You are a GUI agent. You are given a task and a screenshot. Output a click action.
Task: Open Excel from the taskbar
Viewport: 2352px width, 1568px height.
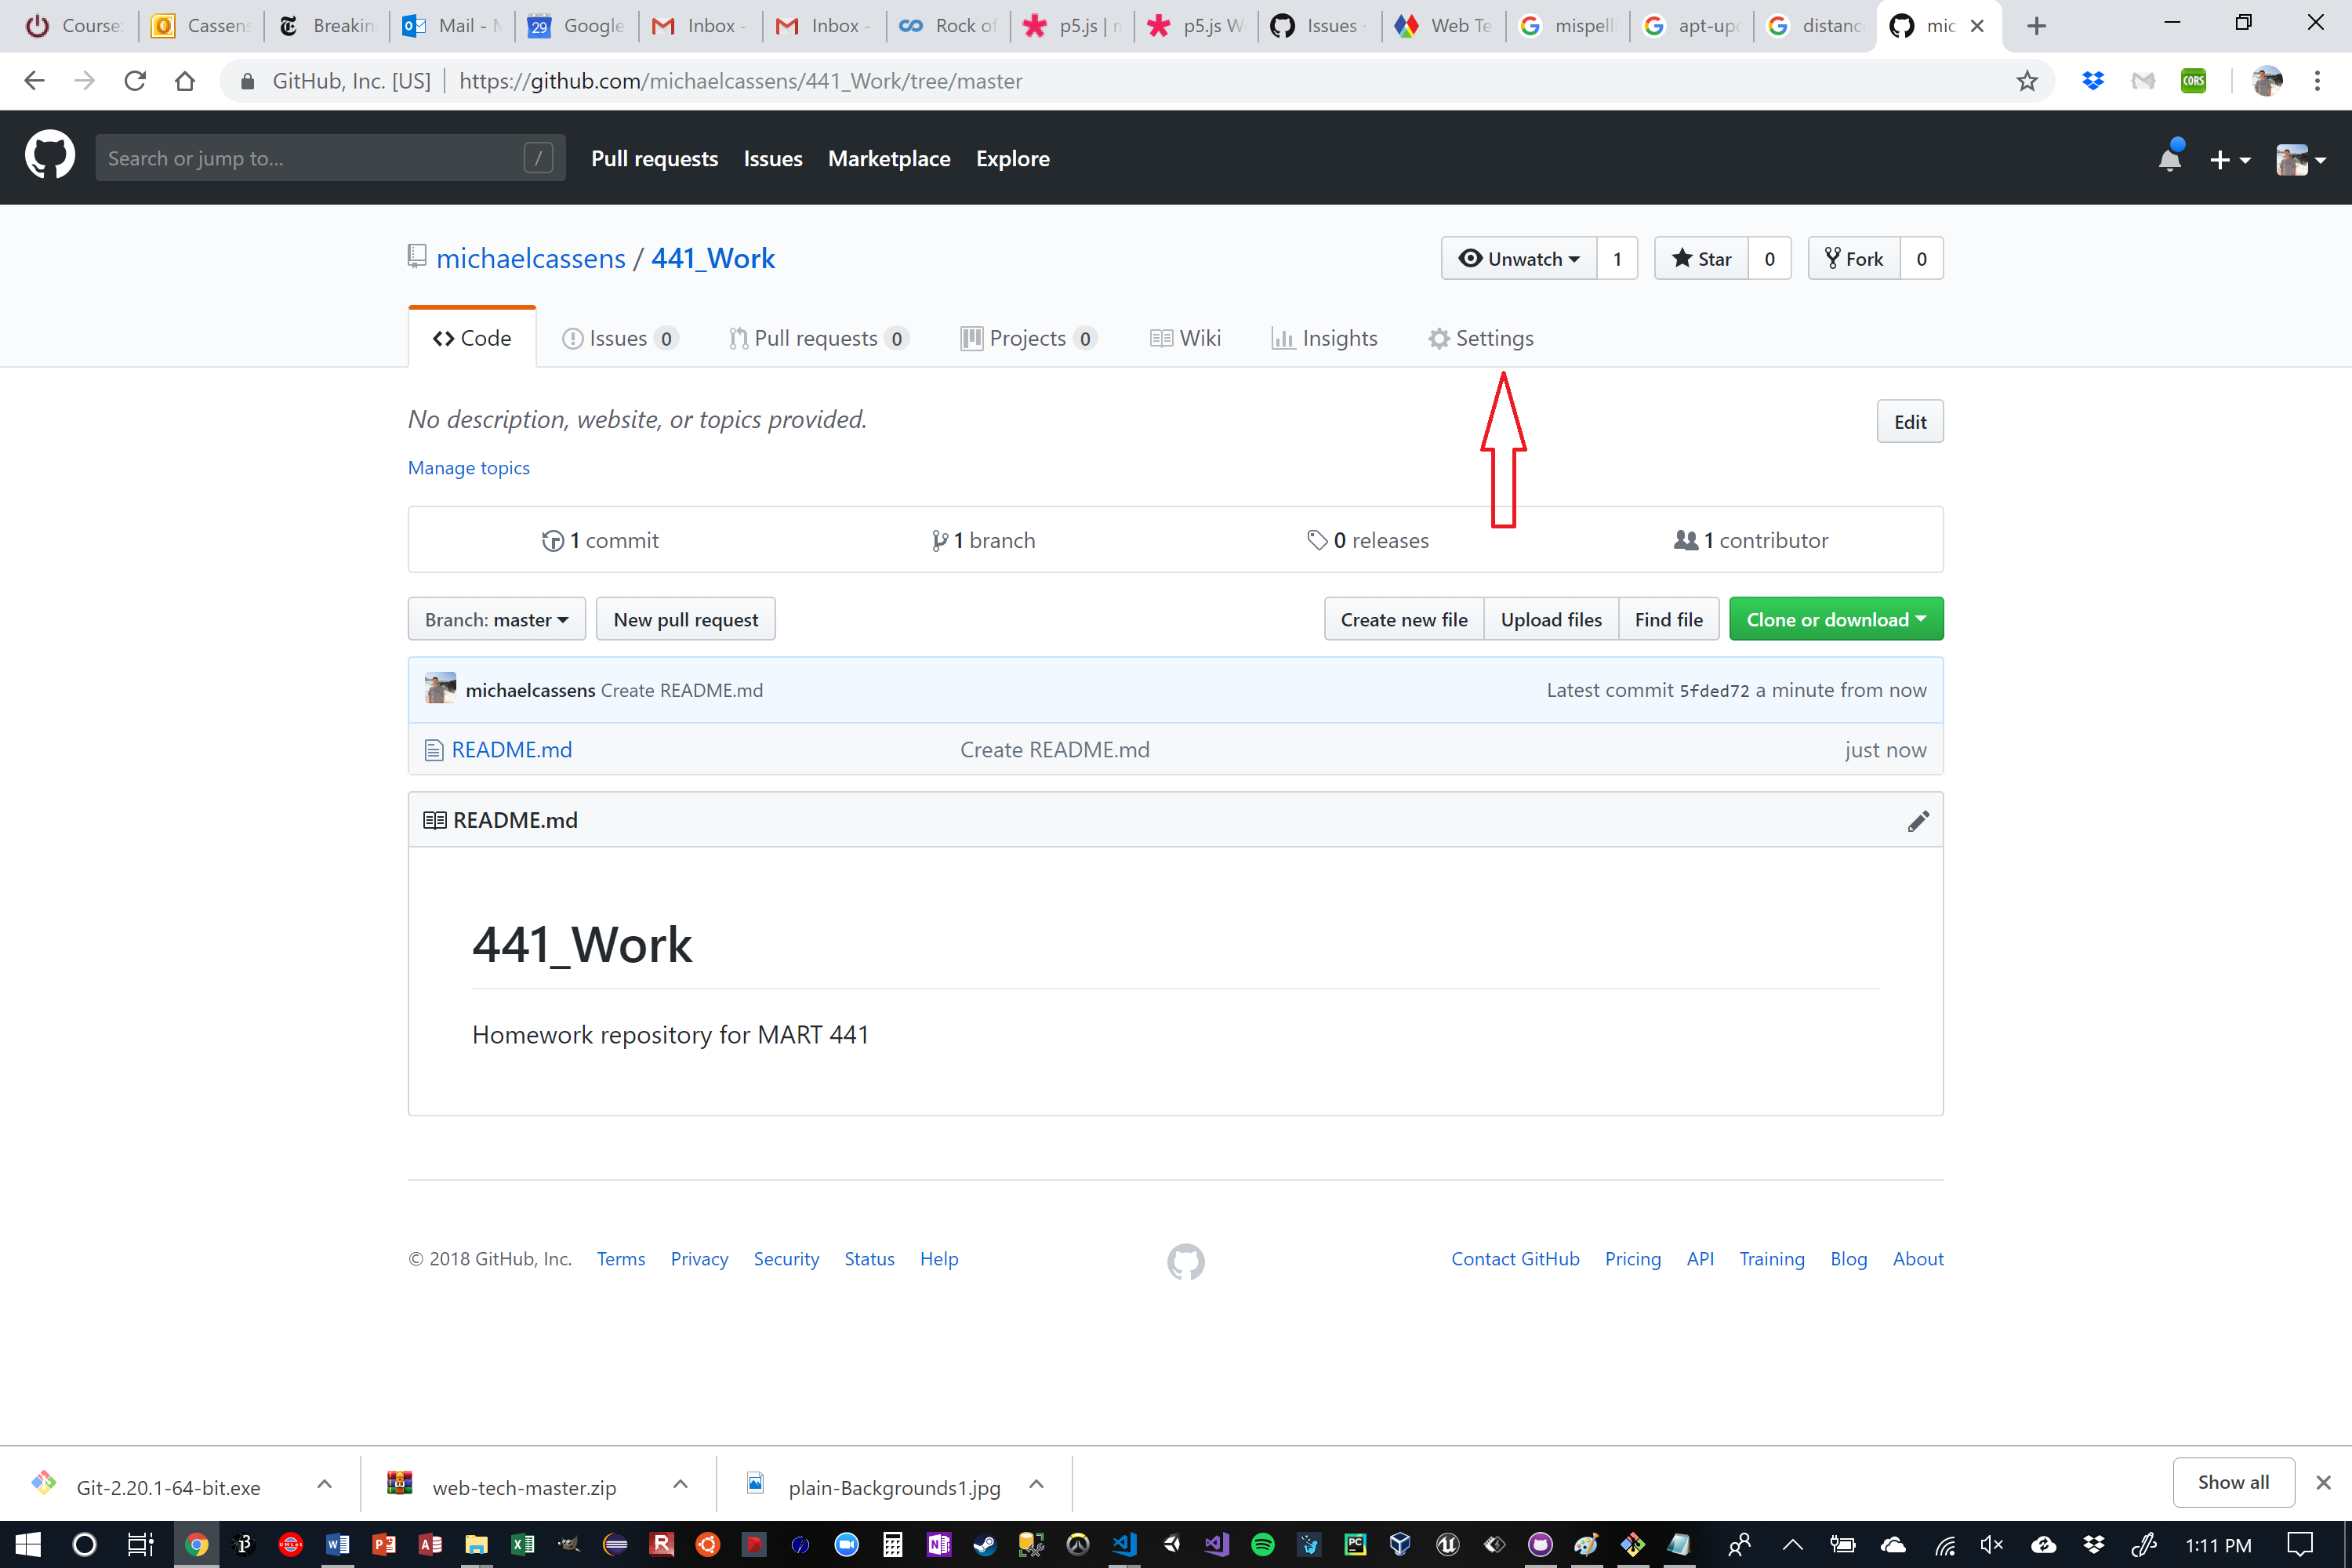(522, 1544)
